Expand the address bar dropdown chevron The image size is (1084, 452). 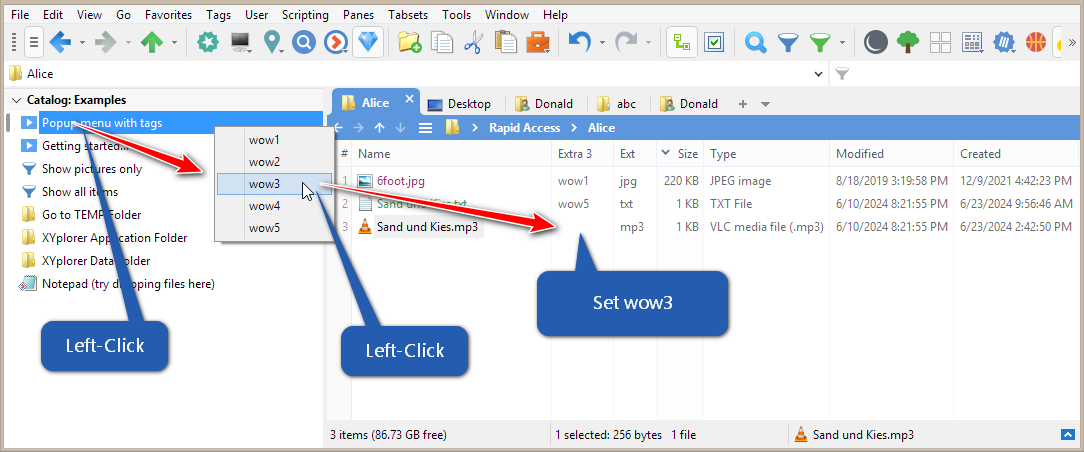tap(819, 74)
